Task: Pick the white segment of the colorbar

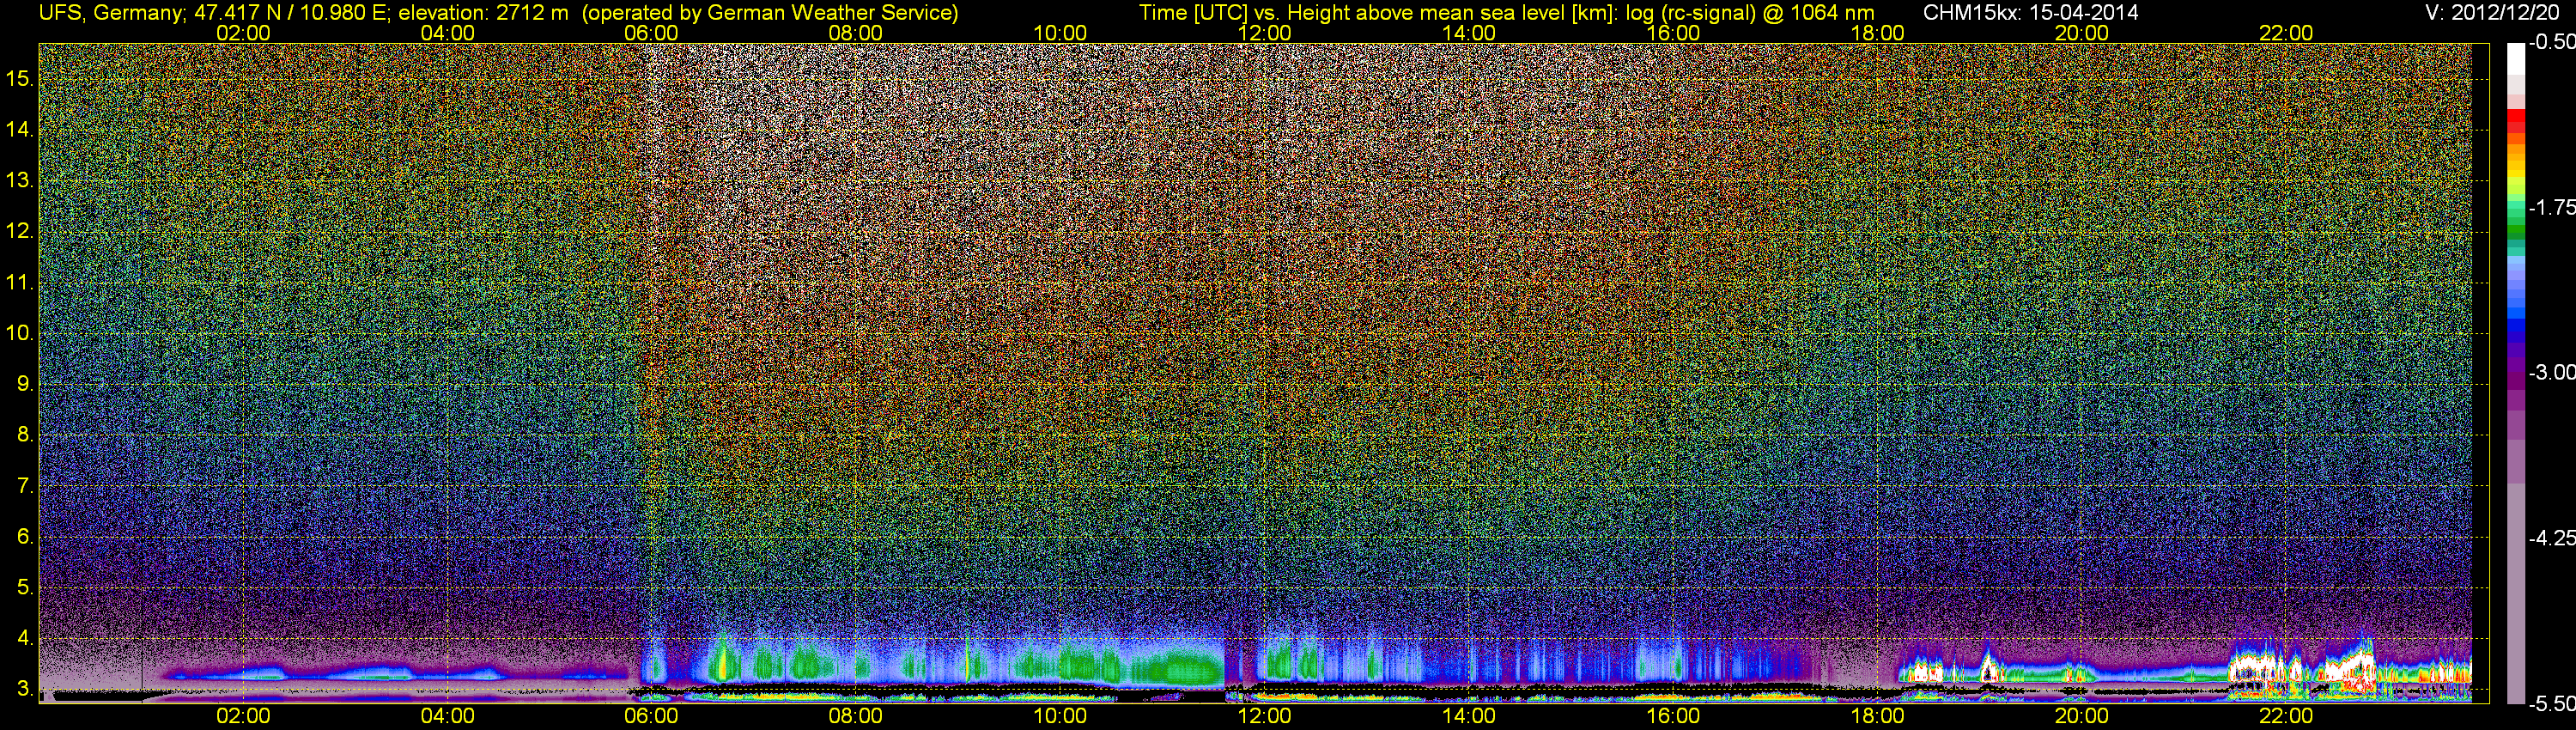Action: 2516,60
